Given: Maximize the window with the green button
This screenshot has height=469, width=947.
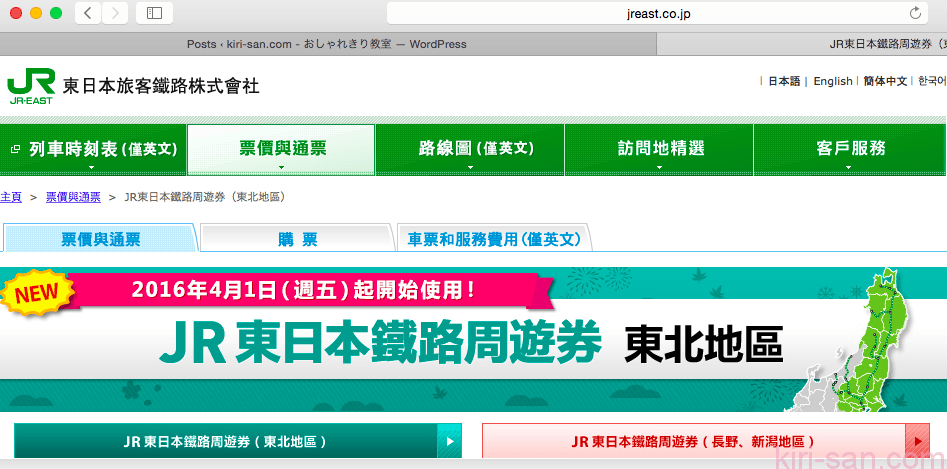Looking at the screenshot, I should [x=56, y=13].
